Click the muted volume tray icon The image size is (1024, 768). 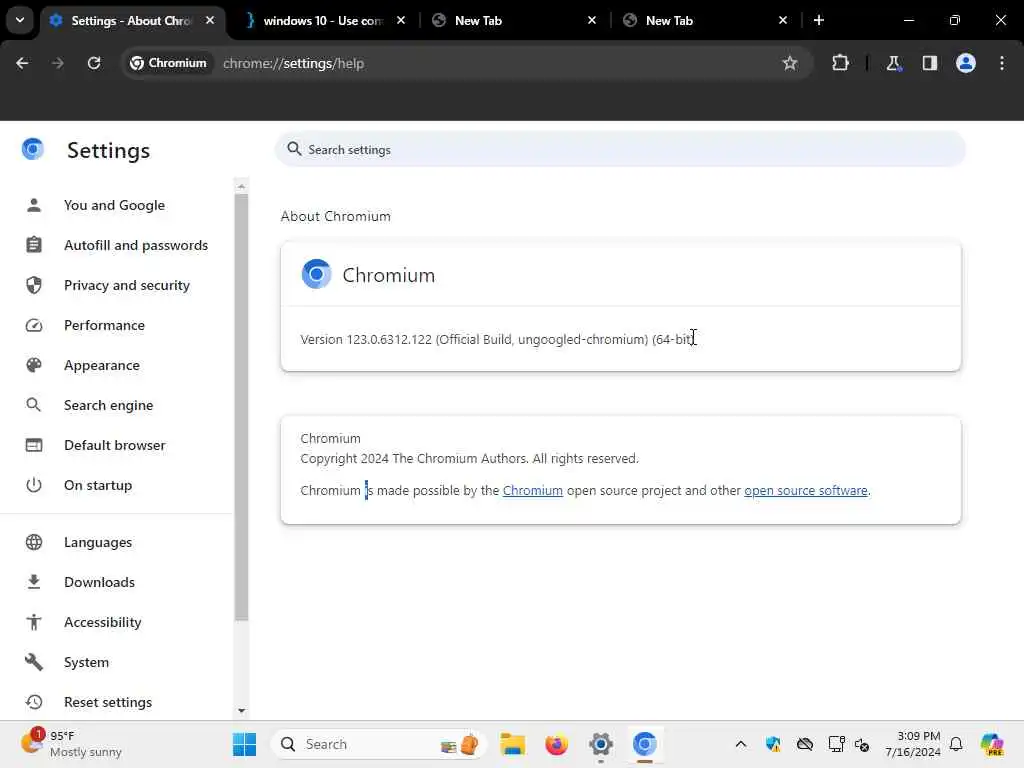[862, 744]
